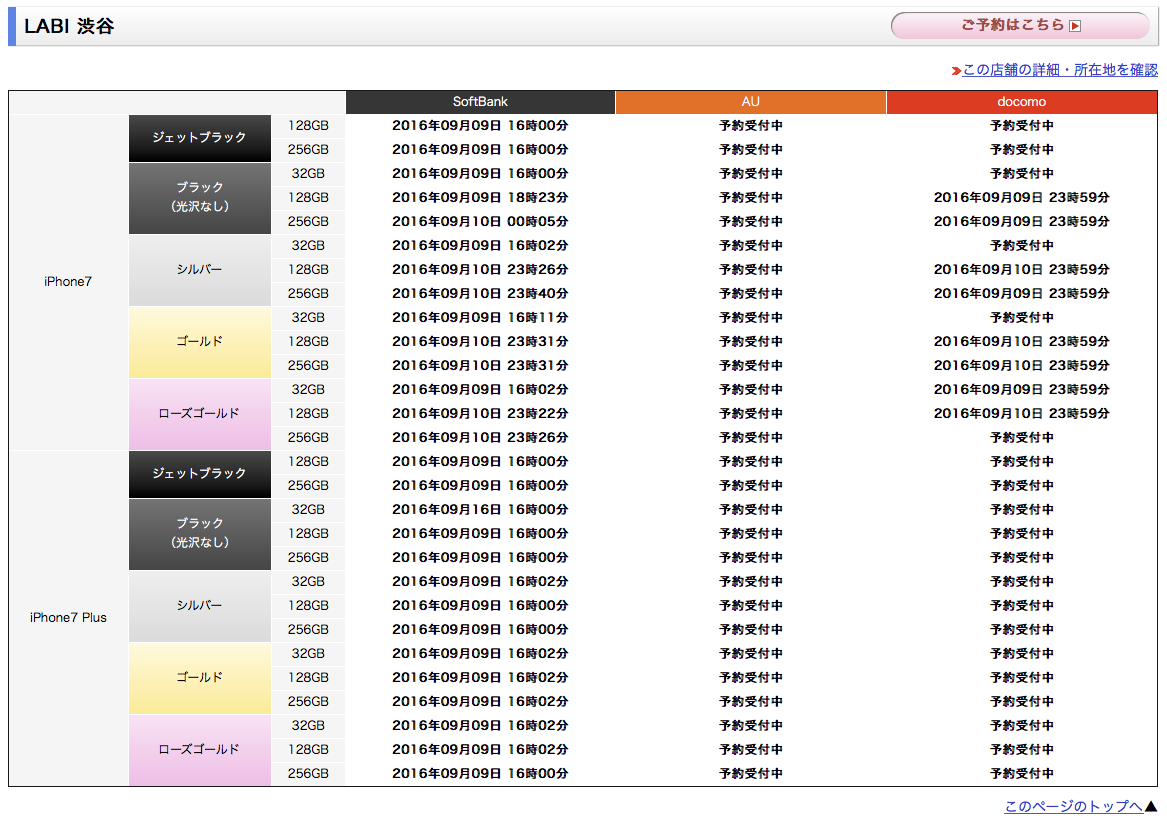Click the iPhone7 ゴールド color cell
The image size is (1167, 823).
coord(199,342)
